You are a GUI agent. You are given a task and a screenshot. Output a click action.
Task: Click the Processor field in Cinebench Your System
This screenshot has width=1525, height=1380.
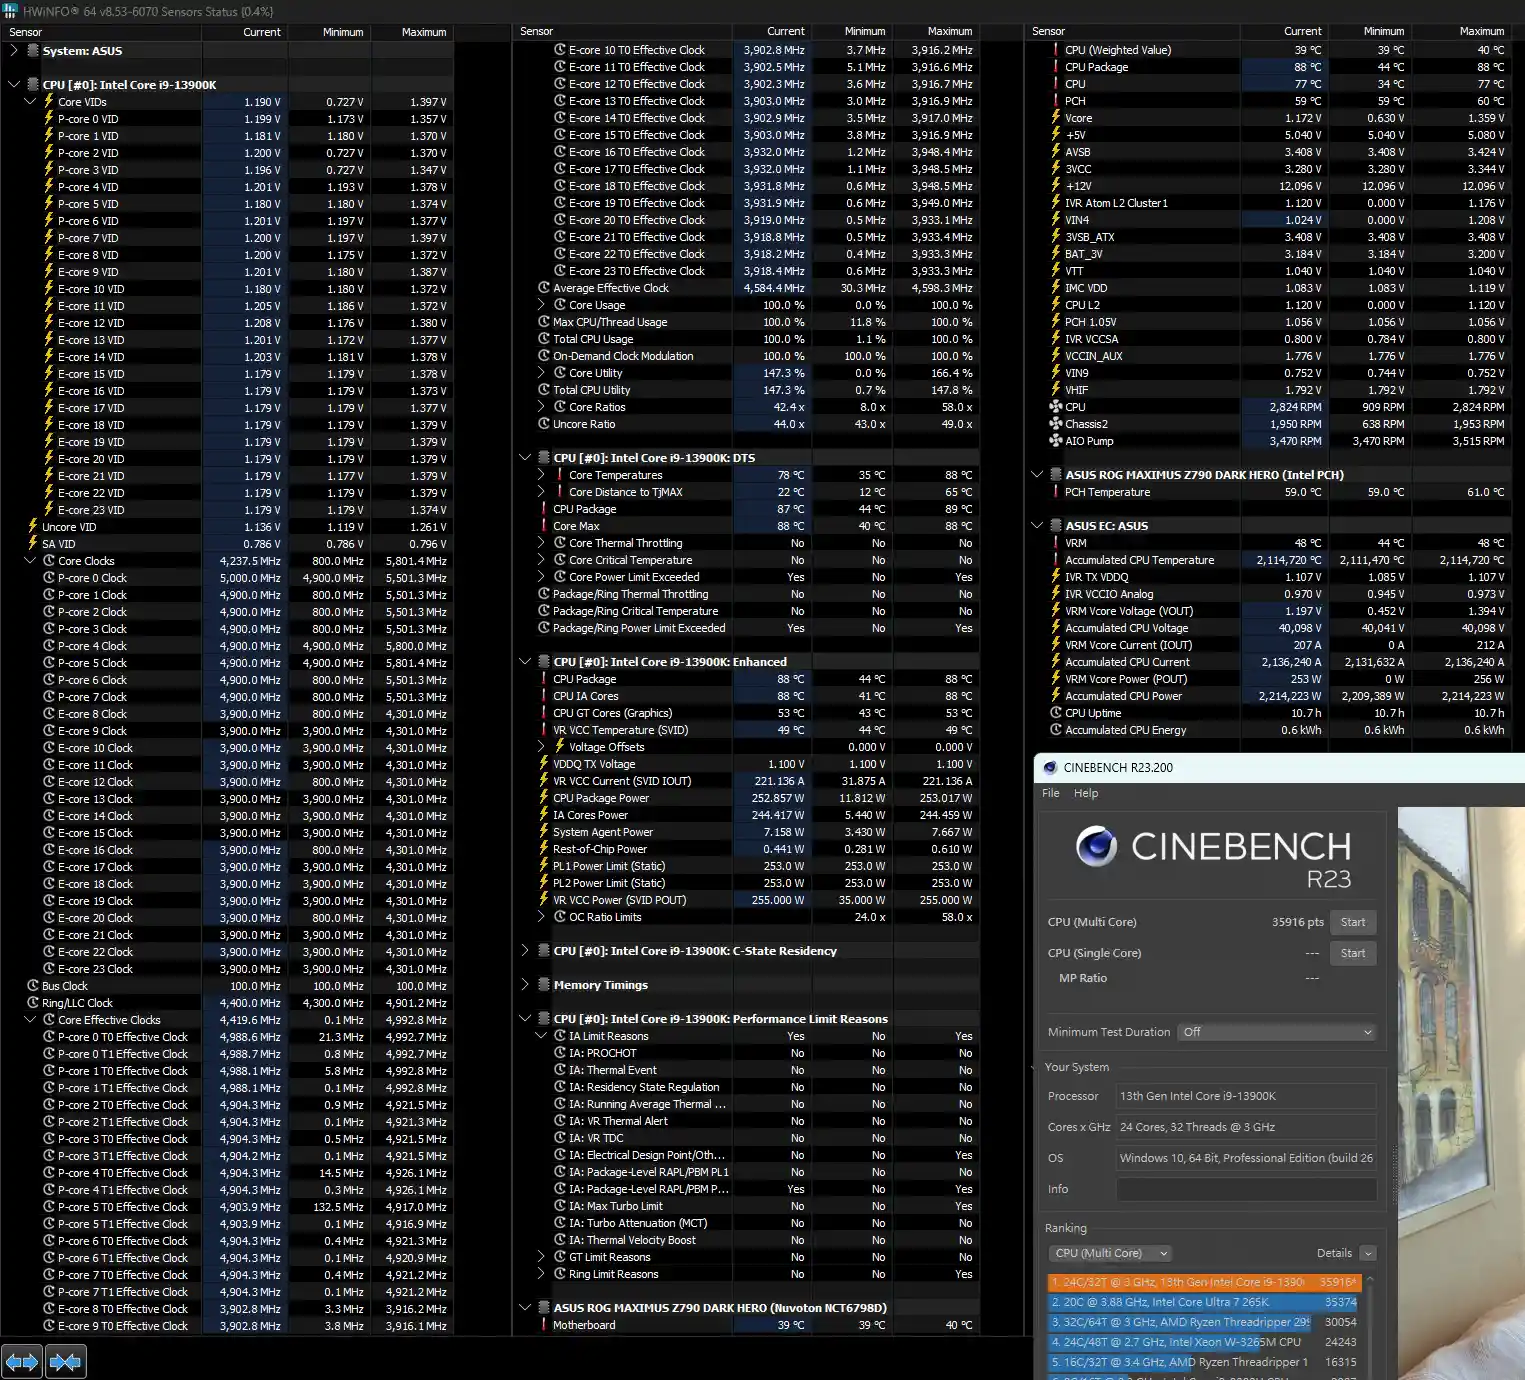(1246, 1096)
